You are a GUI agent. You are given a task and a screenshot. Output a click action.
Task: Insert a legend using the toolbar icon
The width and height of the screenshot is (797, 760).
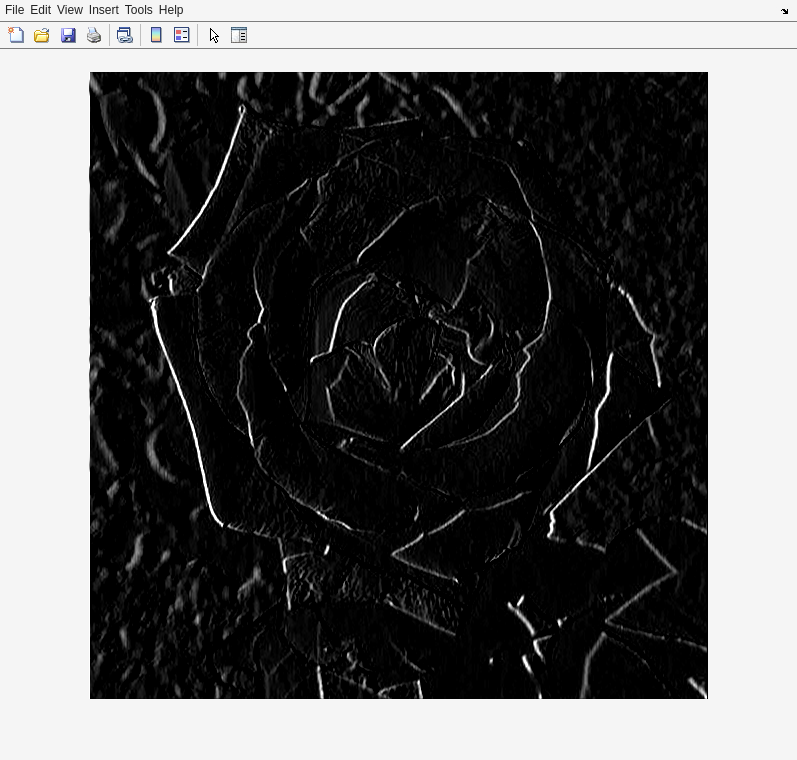182,35
